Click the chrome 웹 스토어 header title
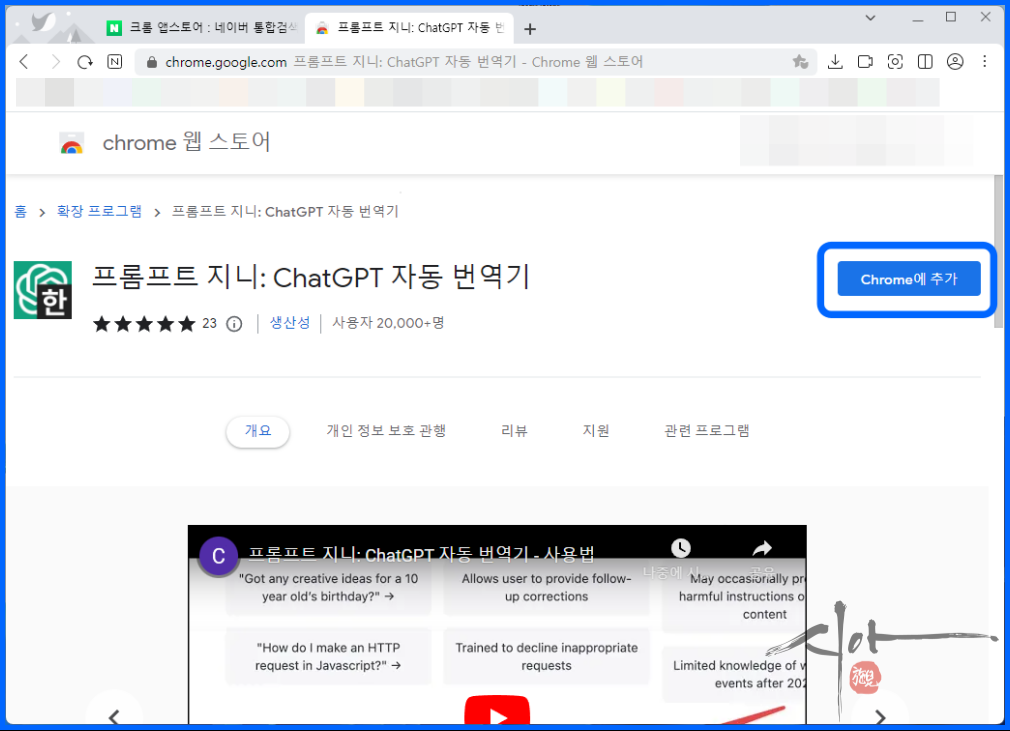Viewport: 1010px width, 731px height. coord(187,142)
